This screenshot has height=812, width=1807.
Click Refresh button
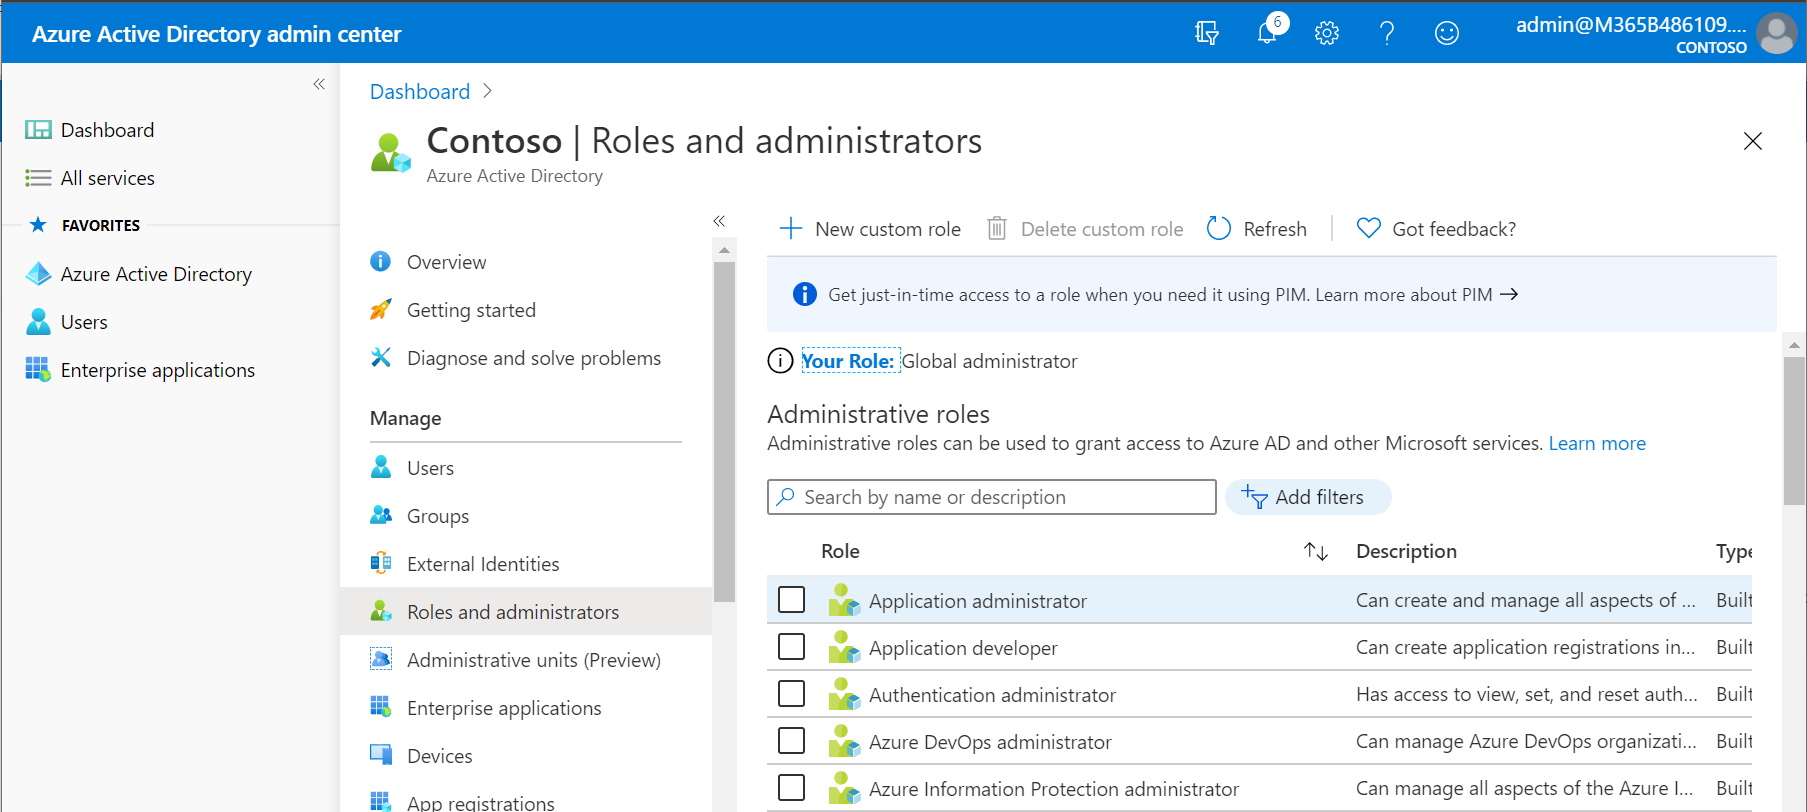tap(1257, 229)
